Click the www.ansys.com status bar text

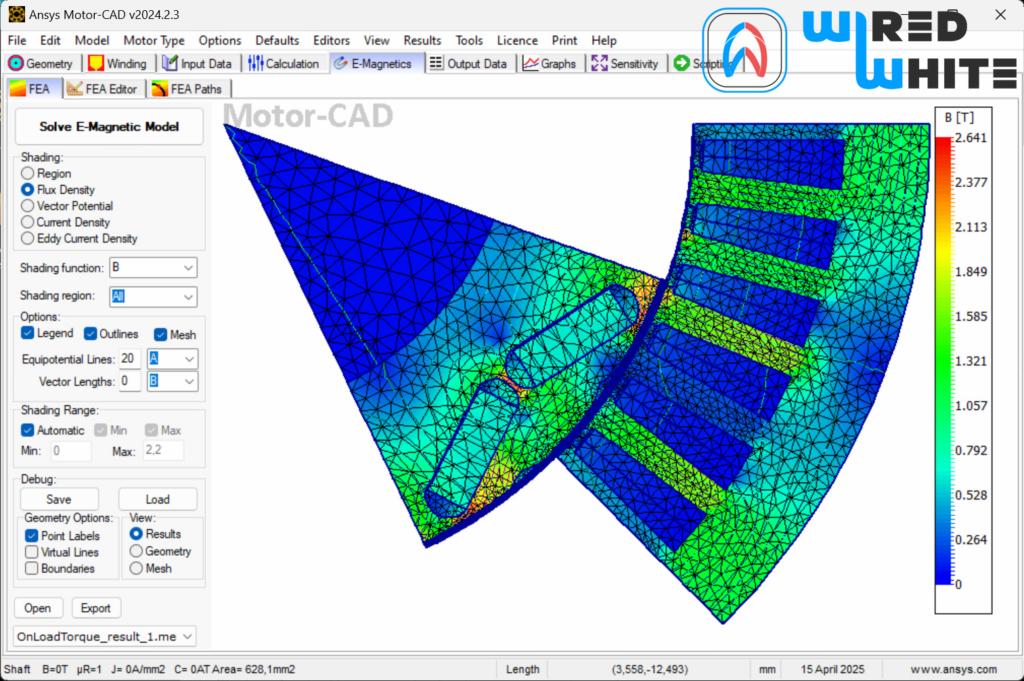[953, 669]
